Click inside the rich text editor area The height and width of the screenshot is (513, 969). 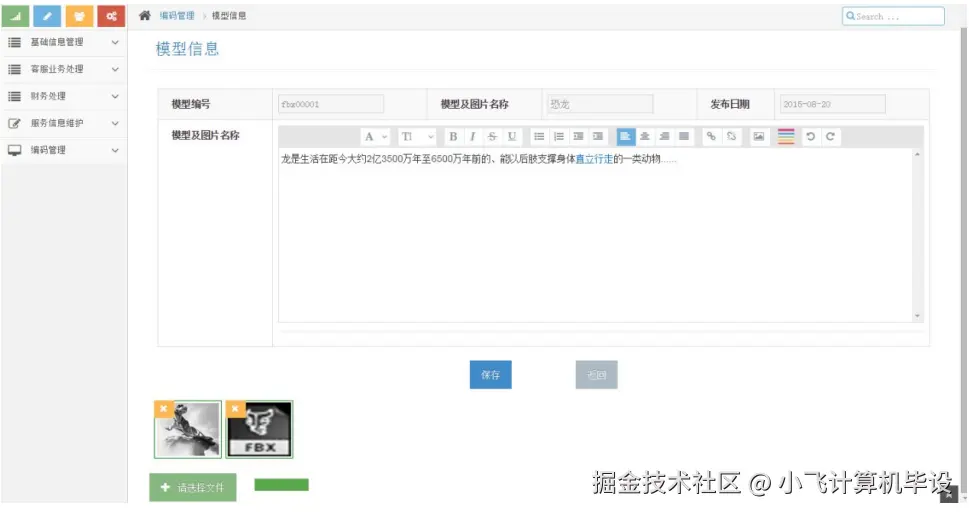pos(595,235)
